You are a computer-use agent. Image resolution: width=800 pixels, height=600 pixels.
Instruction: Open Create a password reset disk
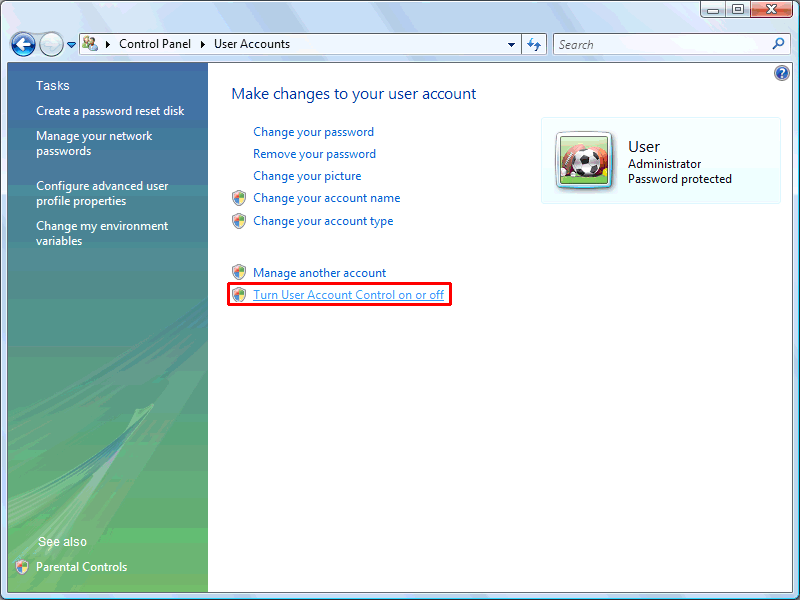(110, 111)
